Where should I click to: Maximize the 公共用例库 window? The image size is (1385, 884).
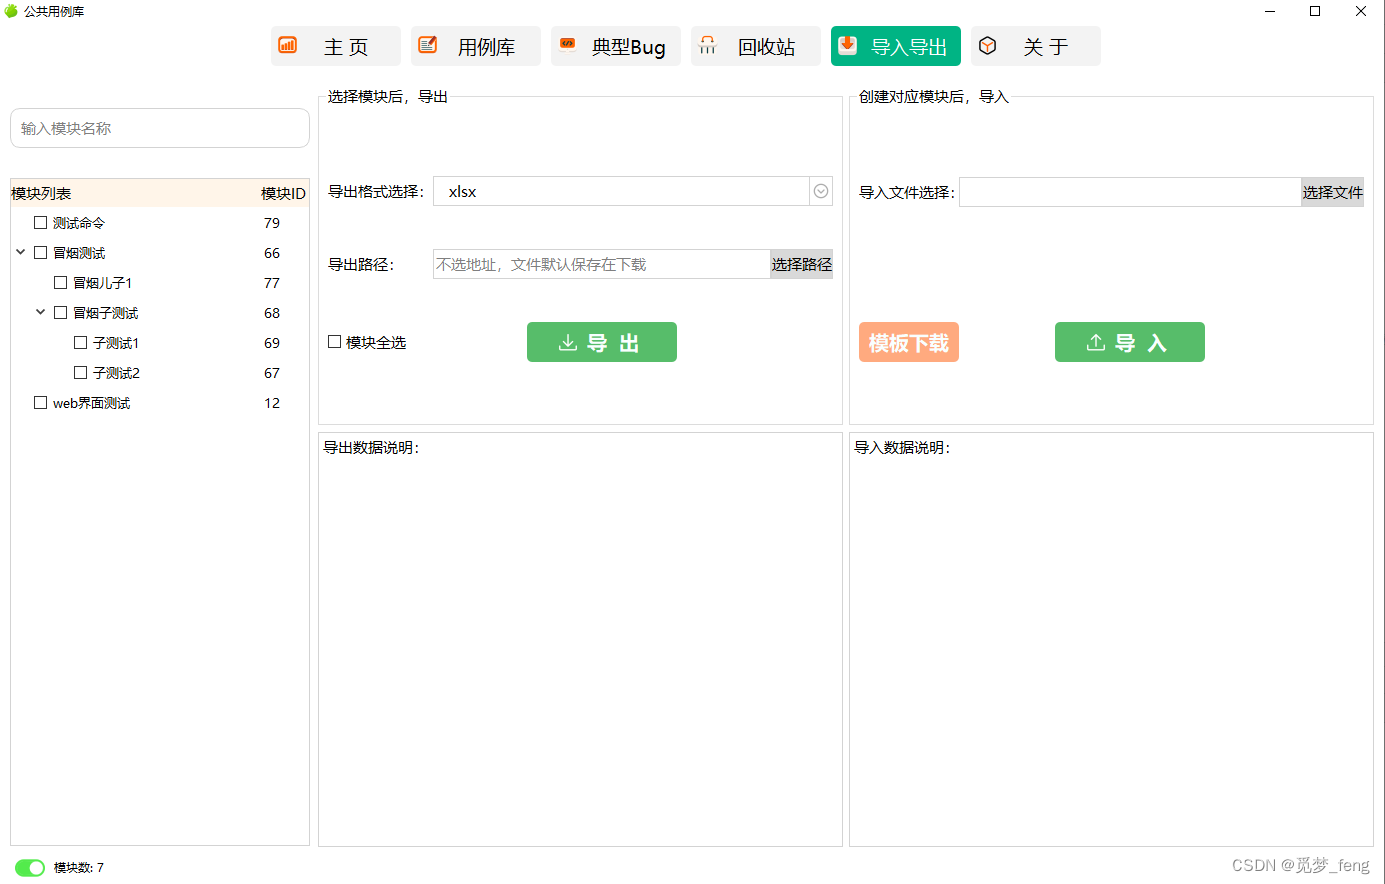click(1315, 11)
